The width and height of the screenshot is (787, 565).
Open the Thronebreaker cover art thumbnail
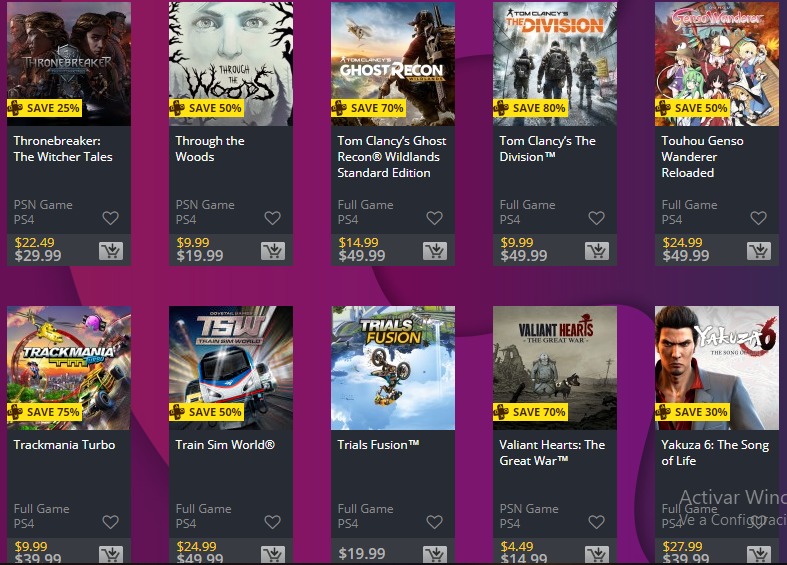[x=69, y=64]
